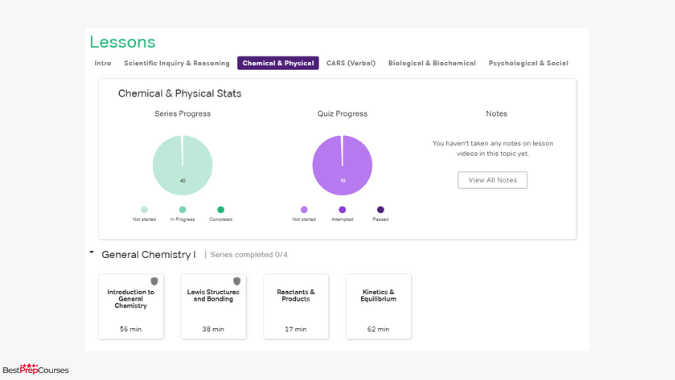Click shield badge on Lewis Structures card

pos(237,281)
